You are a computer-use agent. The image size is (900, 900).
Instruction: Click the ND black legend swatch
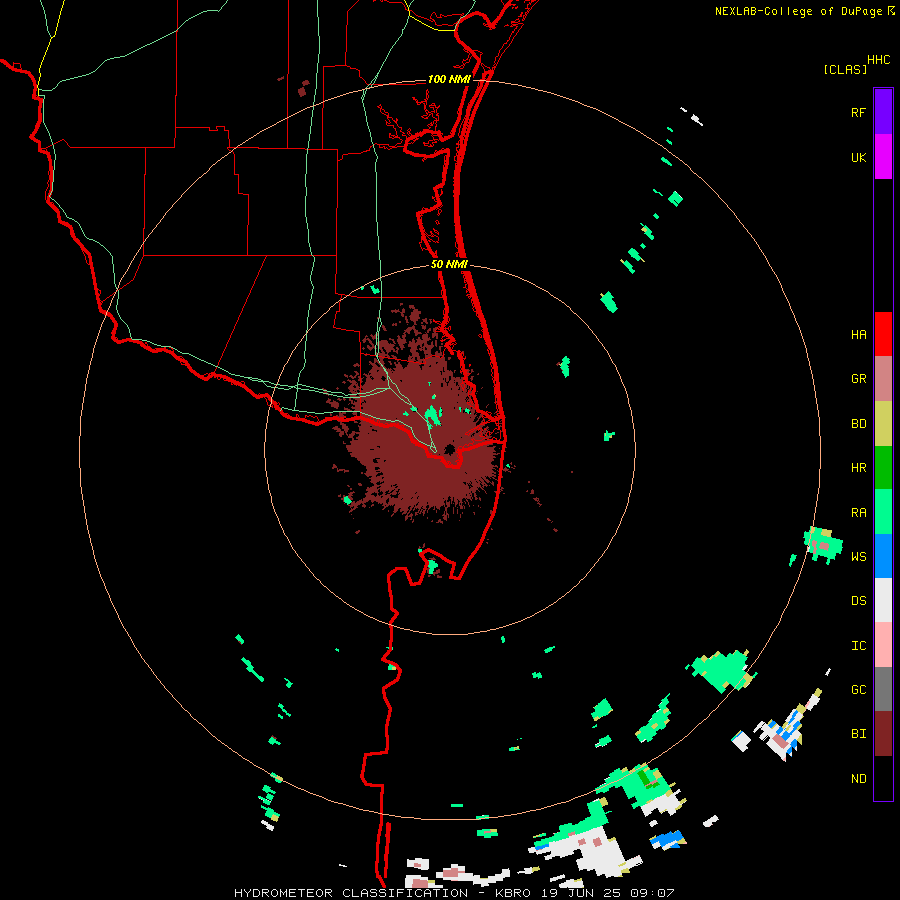click(x=883, y=778)
